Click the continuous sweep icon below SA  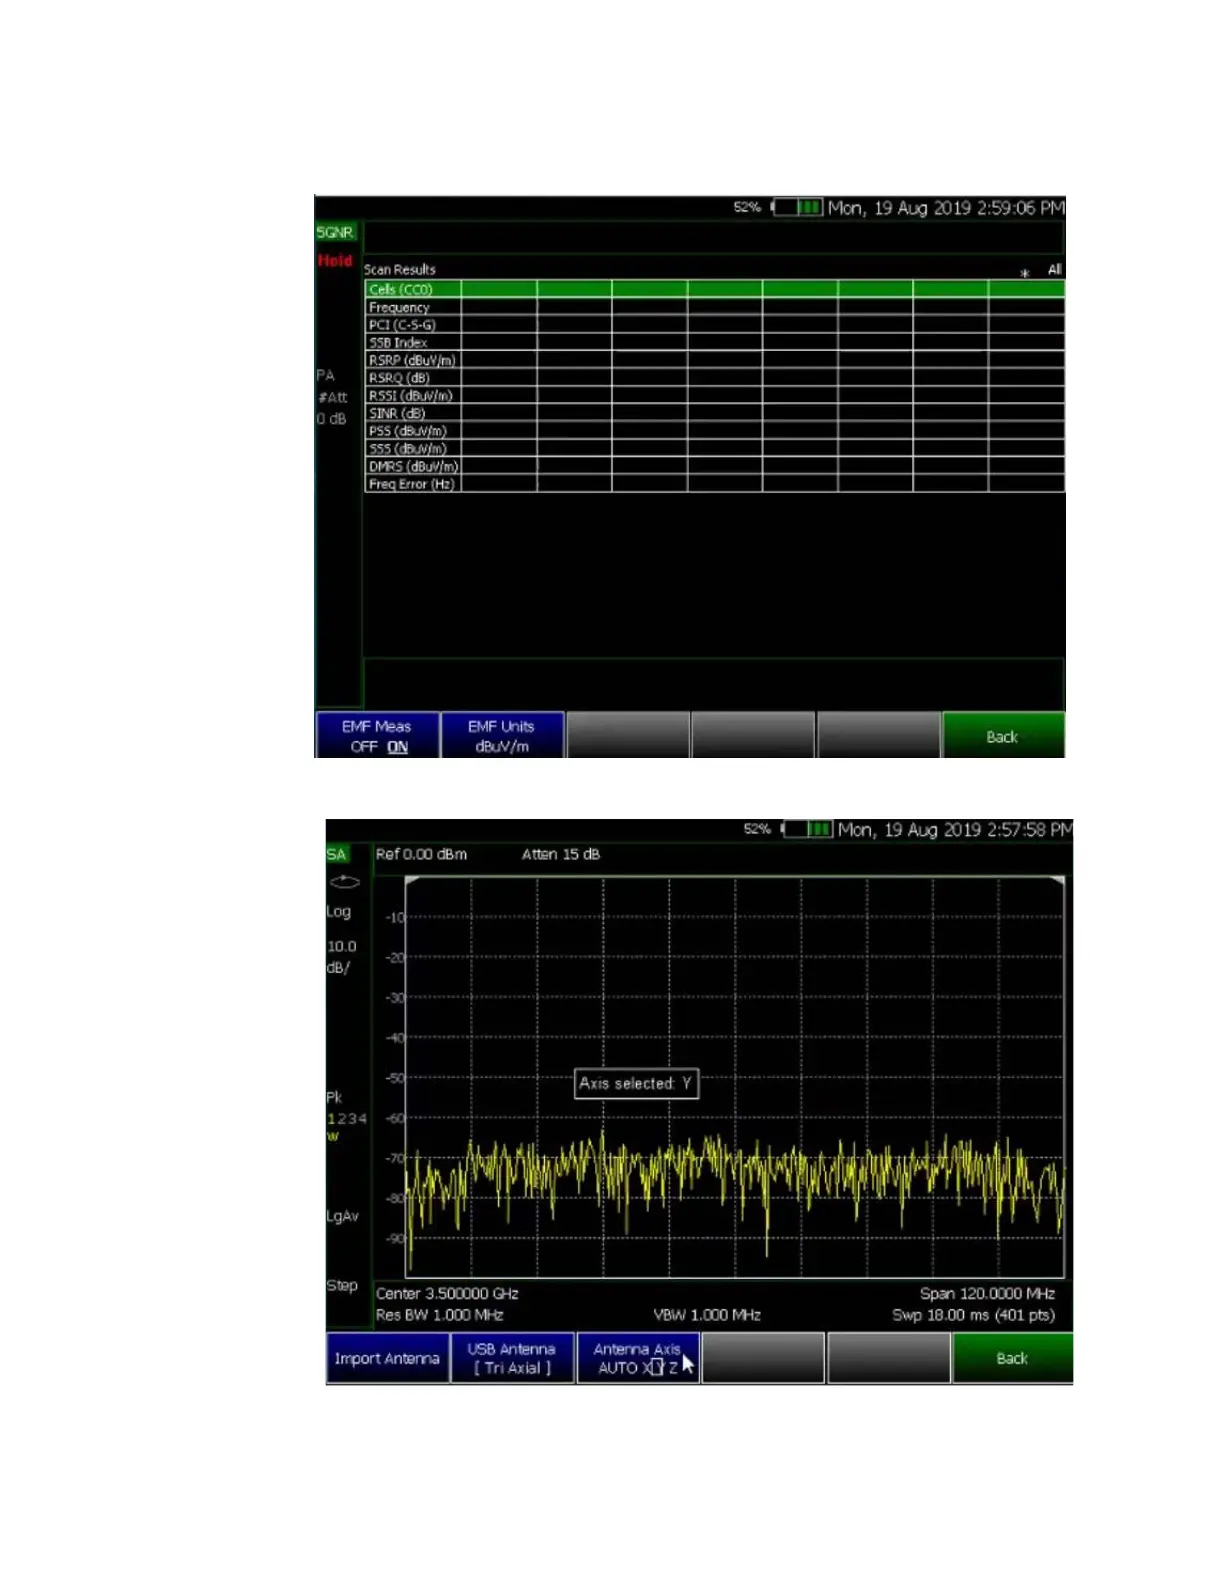(344, 882)
